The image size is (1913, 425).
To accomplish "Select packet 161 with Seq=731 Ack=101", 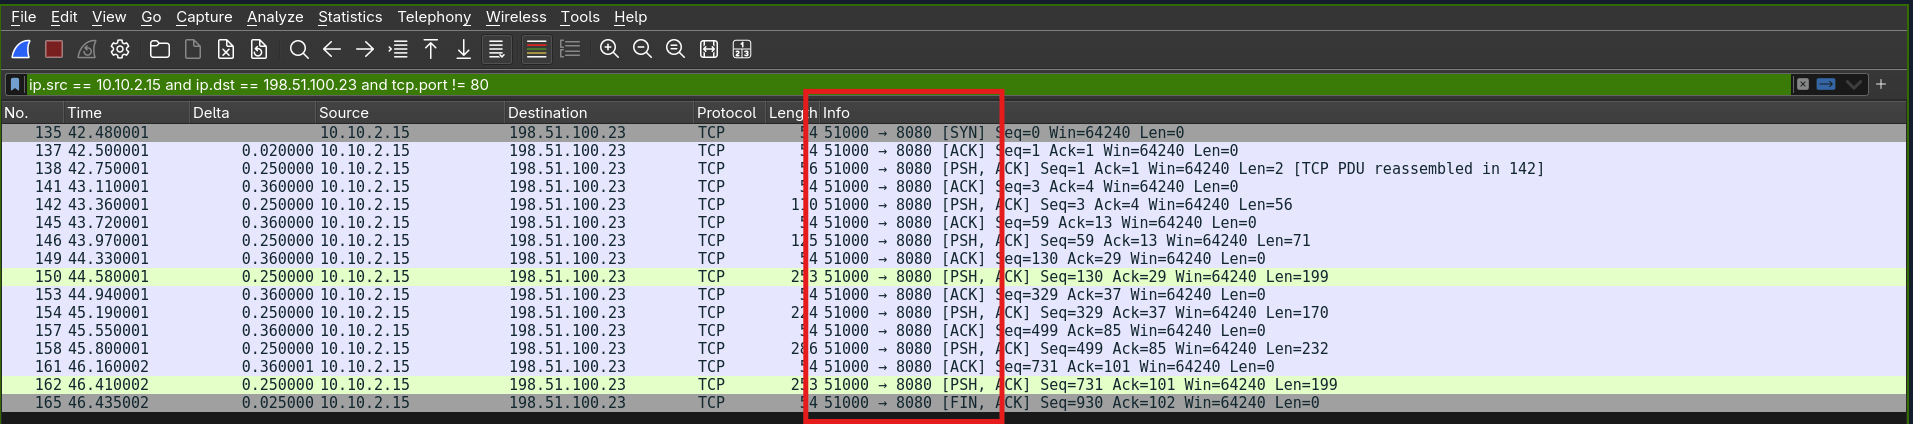I will point(956,367).
